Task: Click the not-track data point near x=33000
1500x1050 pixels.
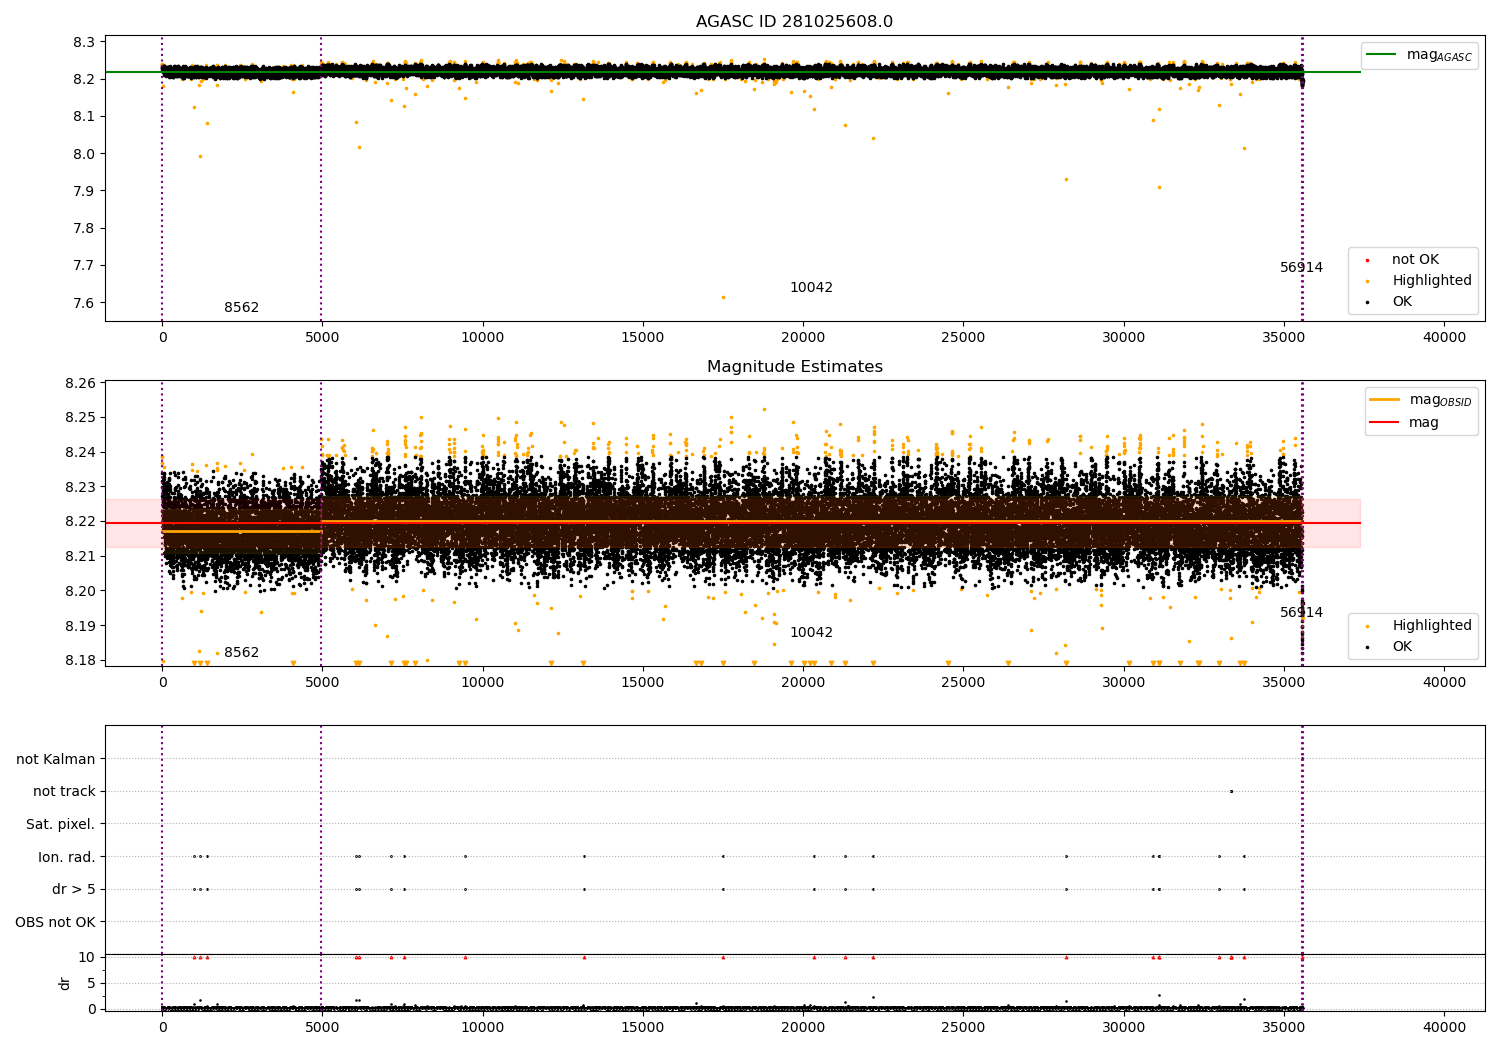Action: pyautogui.click(x=1231, y=792)
